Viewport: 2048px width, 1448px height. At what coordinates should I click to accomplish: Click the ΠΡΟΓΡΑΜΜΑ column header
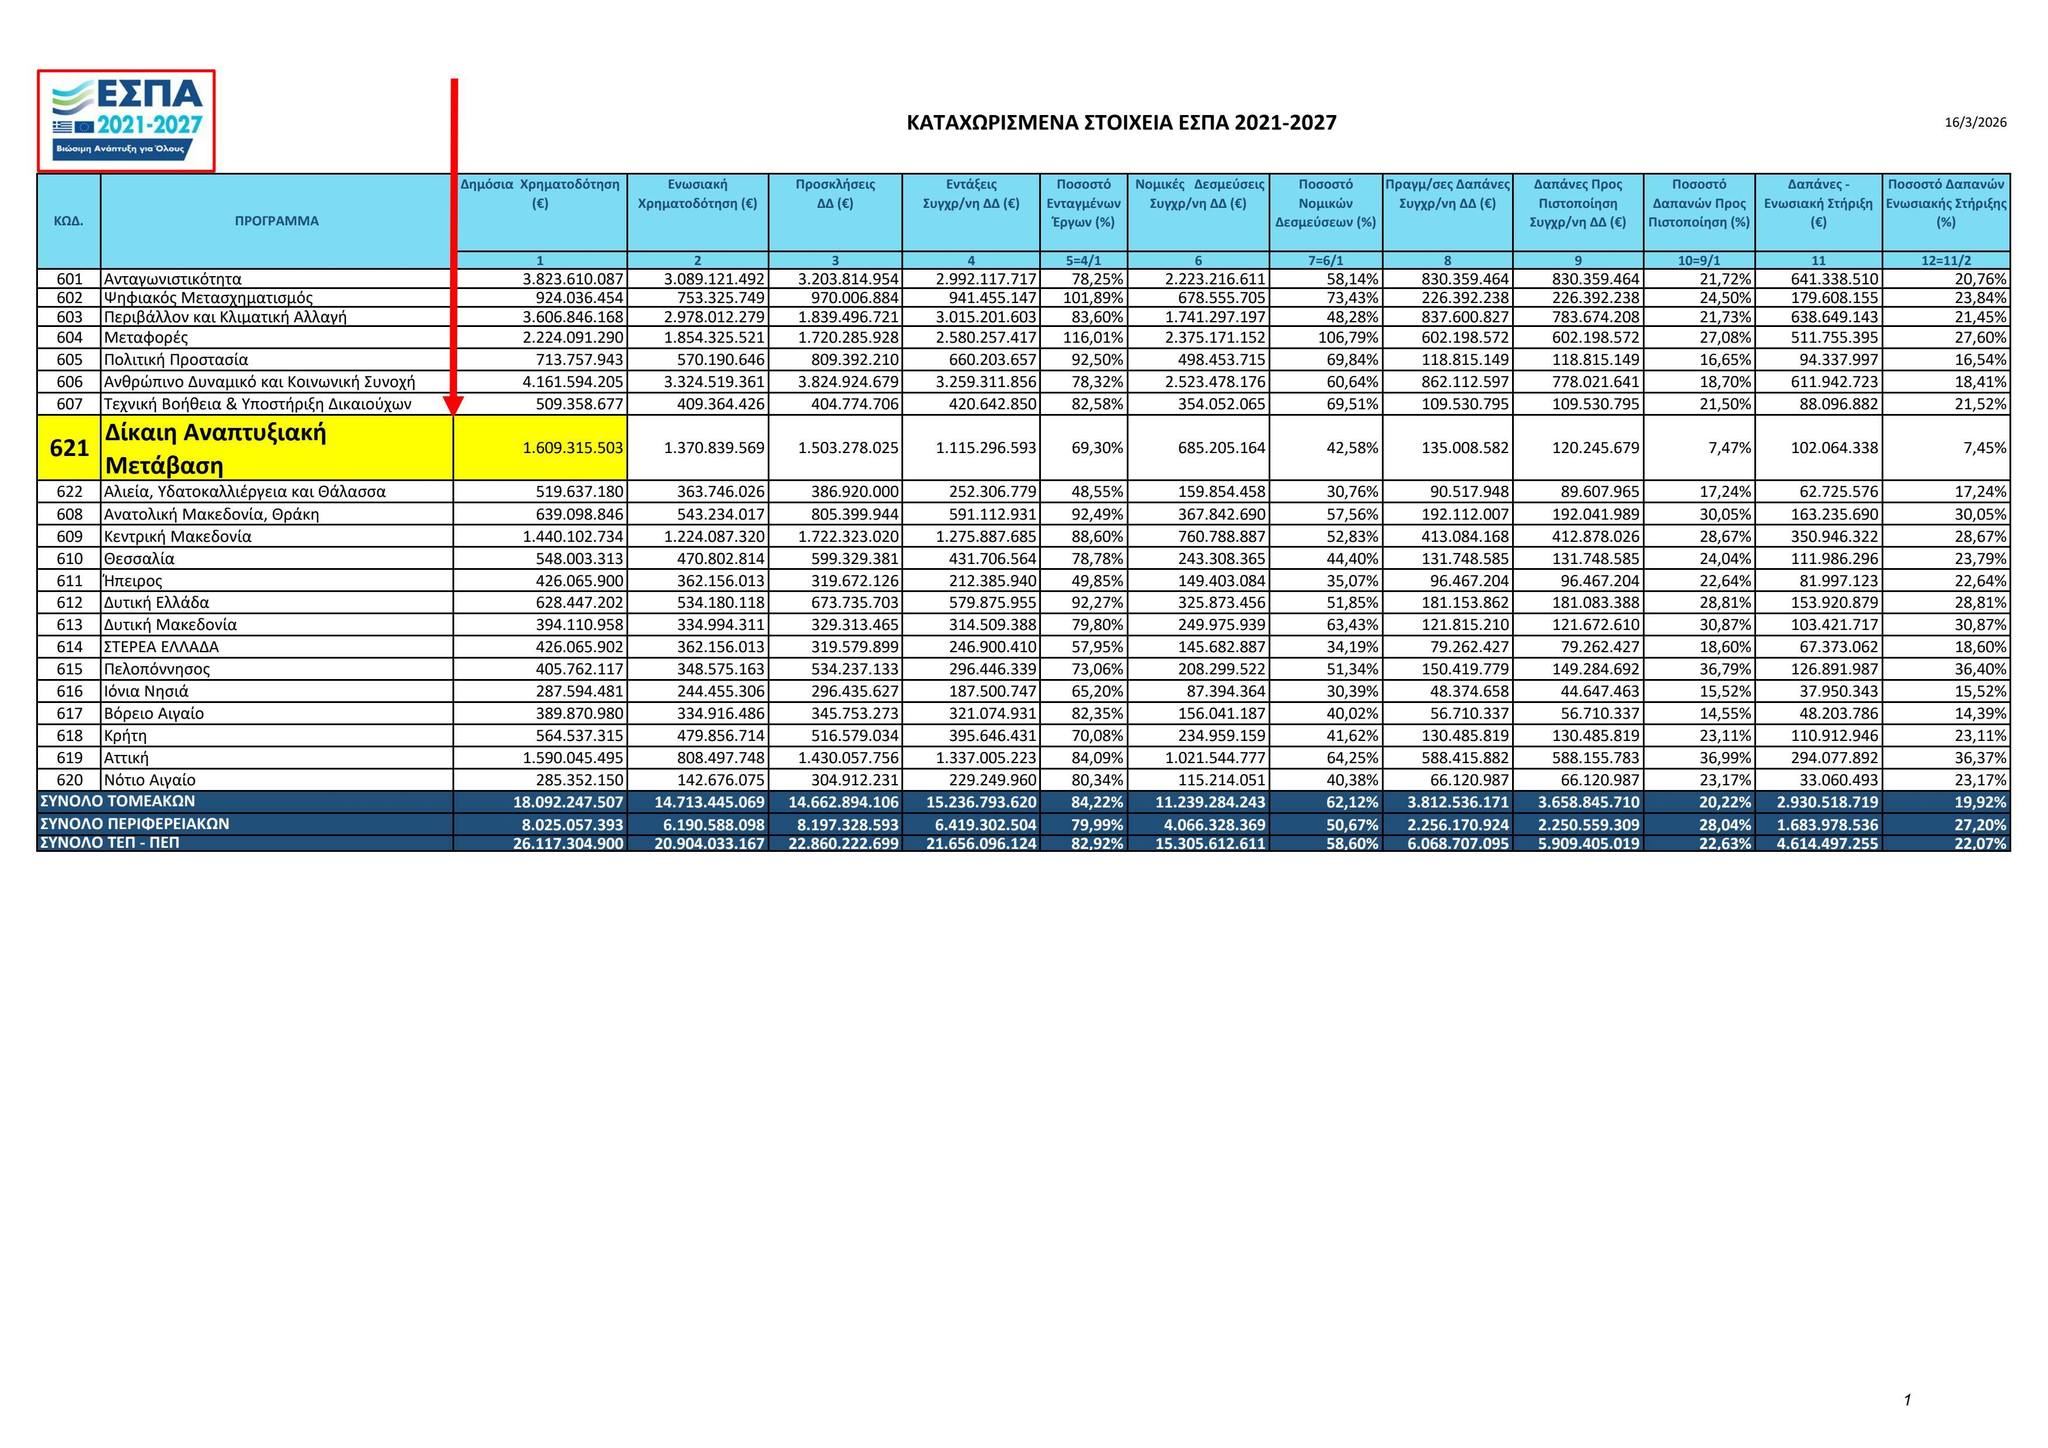(x=276, y=221)
